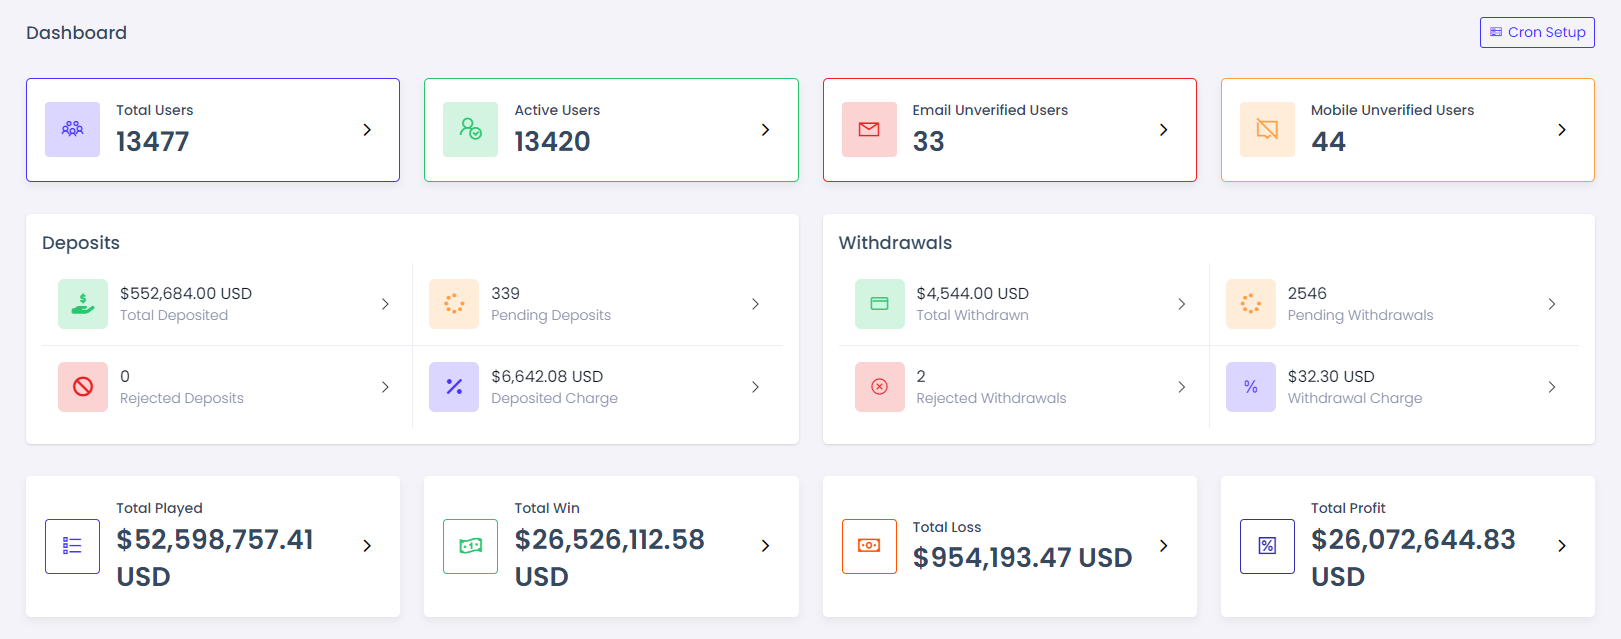Click the Deposited Charge percent icon

(454, 387)
